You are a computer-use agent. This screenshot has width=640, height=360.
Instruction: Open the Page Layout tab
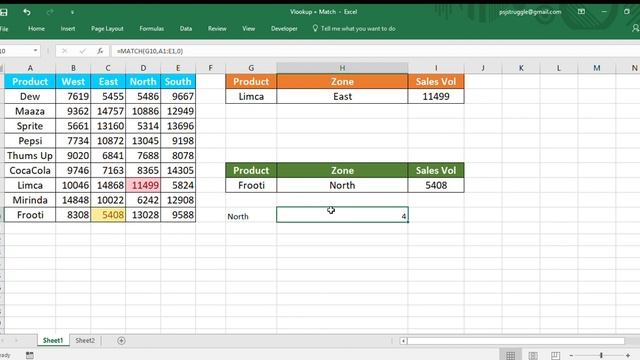click(107, 29)
